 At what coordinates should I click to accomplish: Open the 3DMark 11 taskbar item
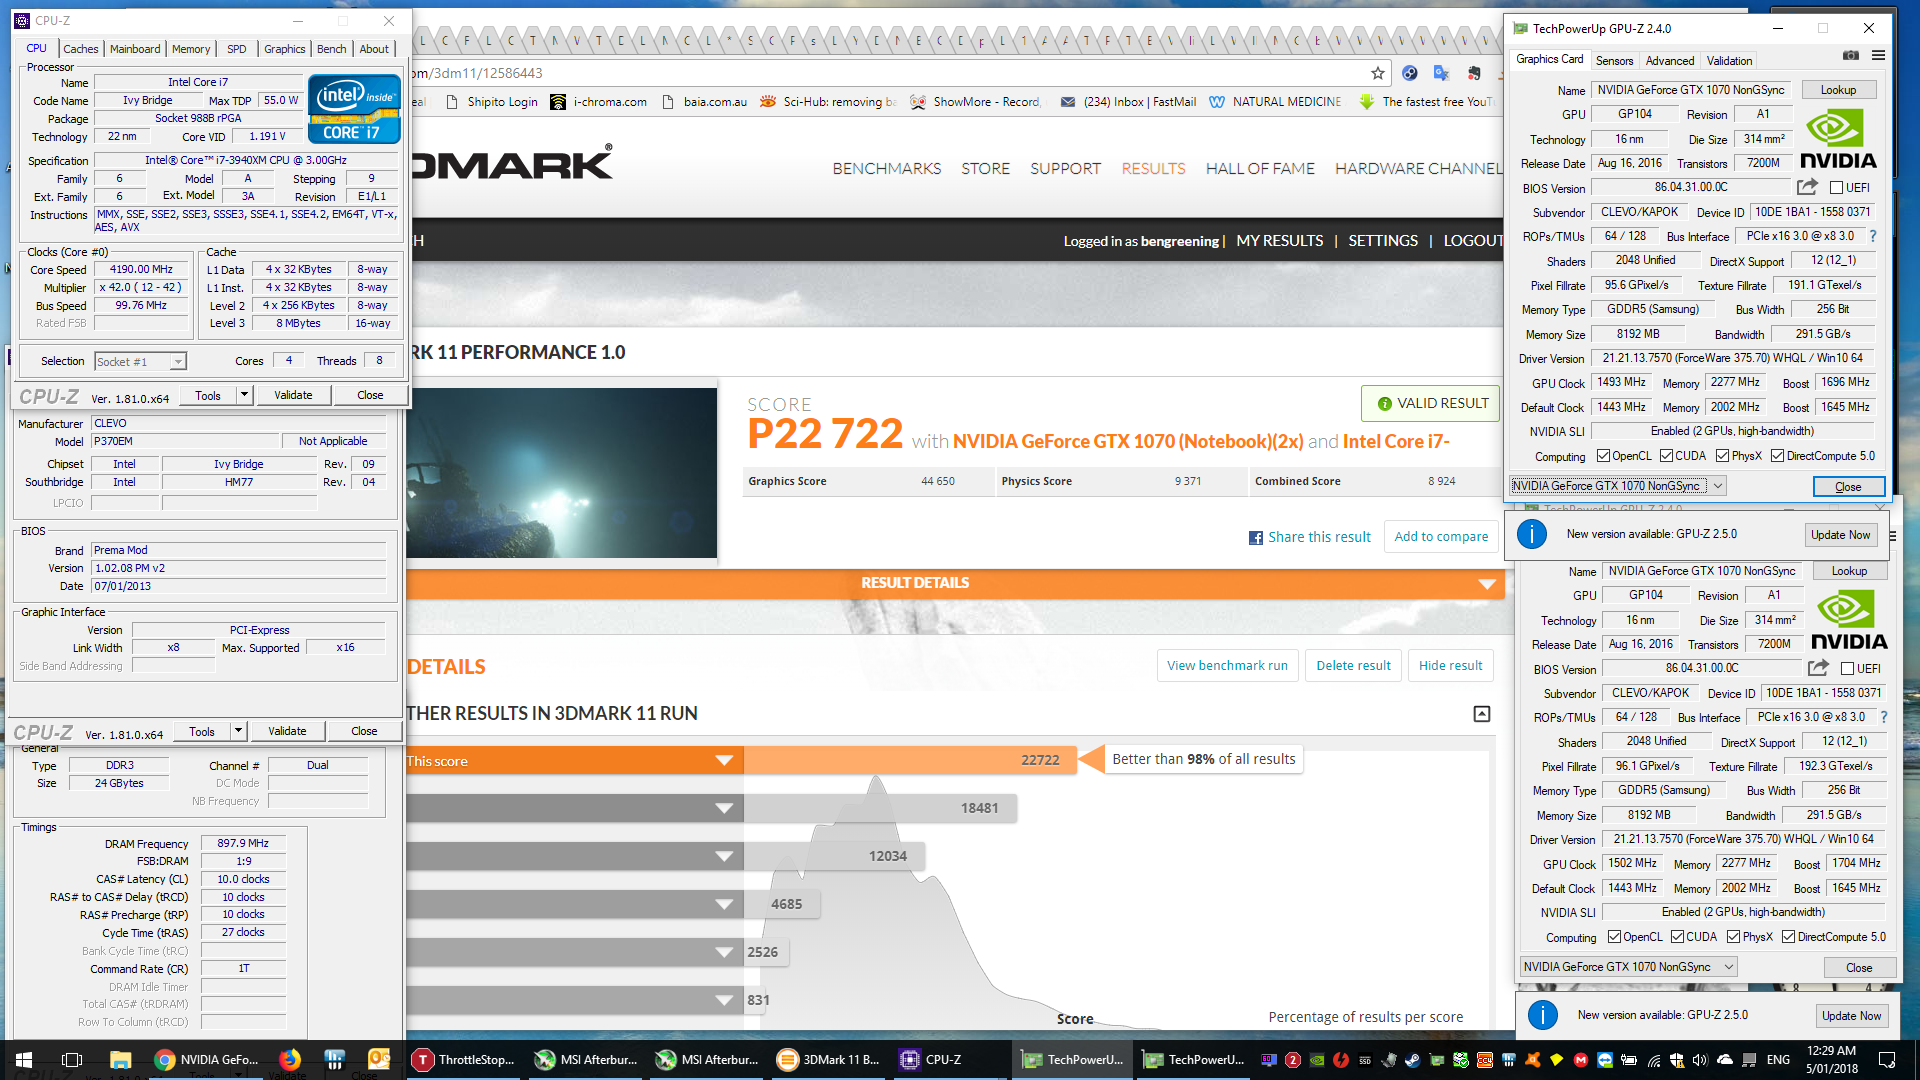coord(828,1059)
